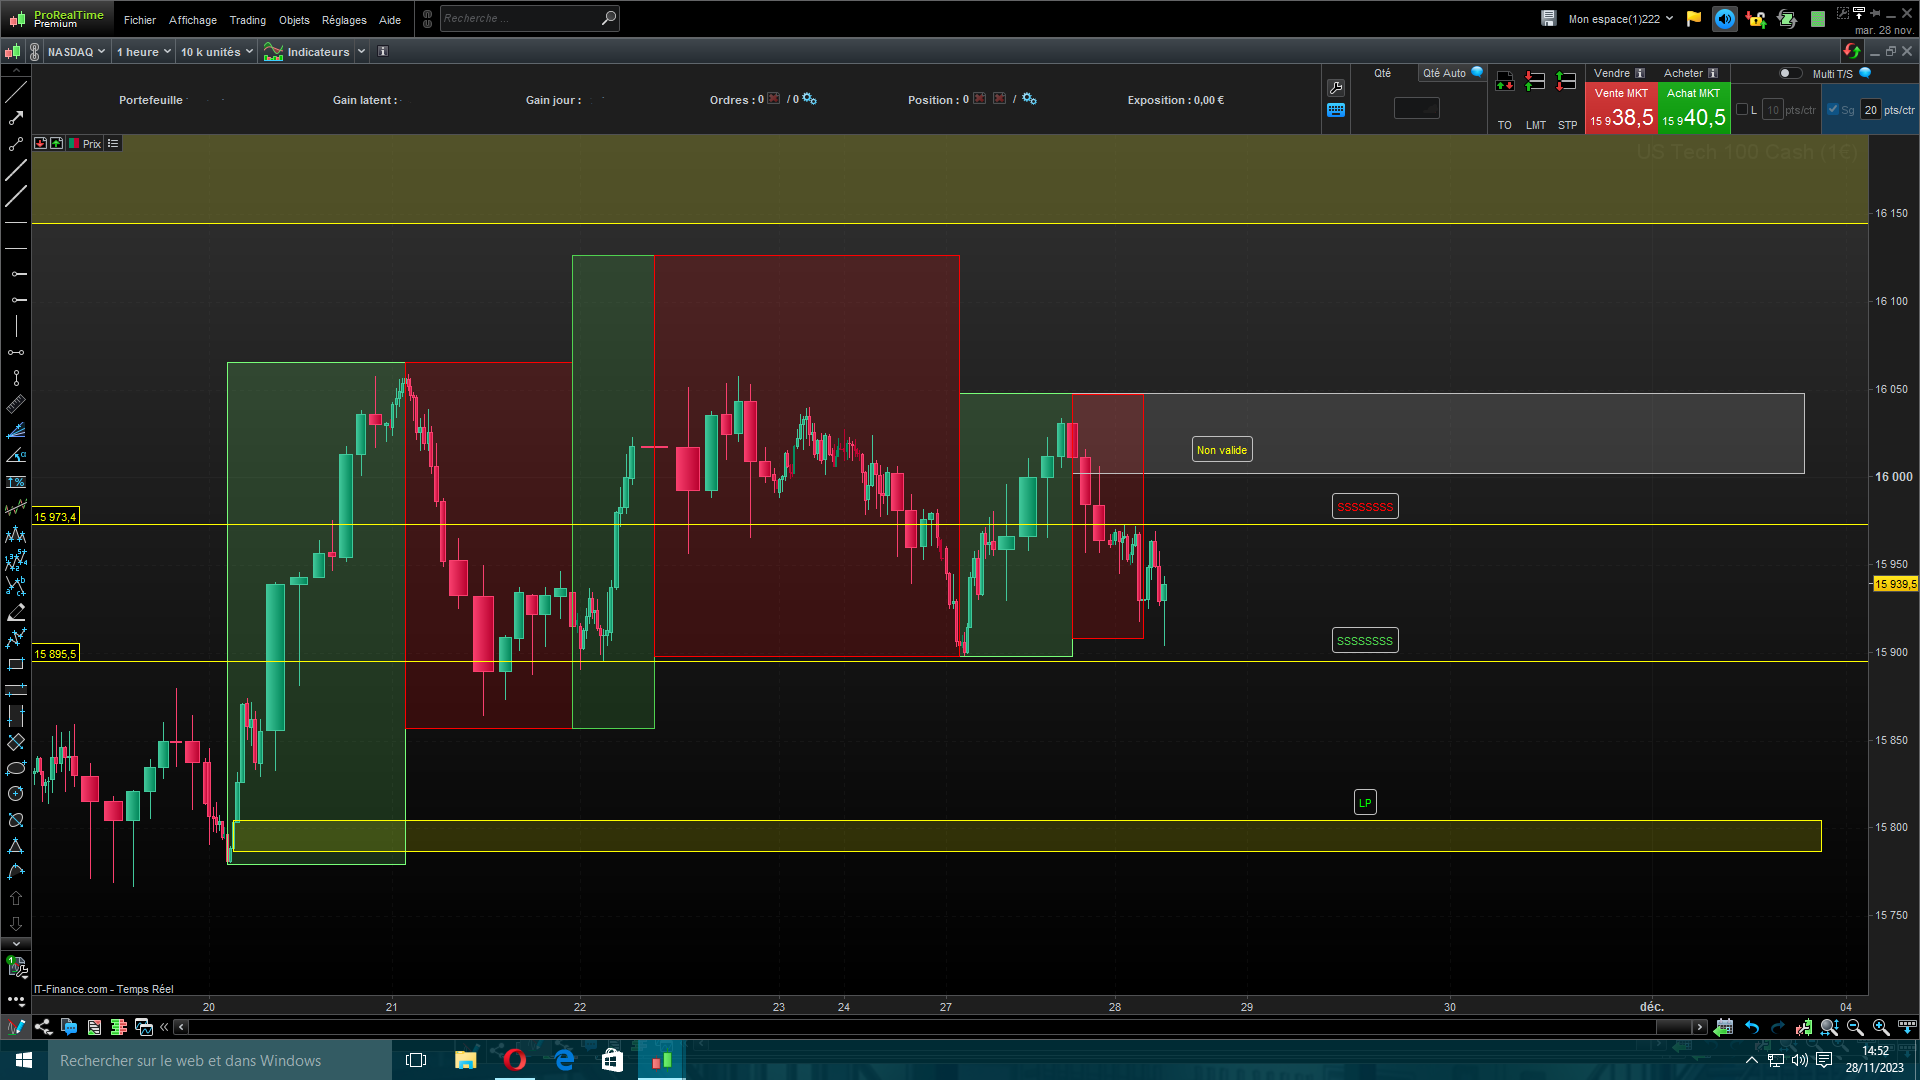Open the Trading menu
The width and height of the screenshot is (1920, 1080).
coord(247,20)
